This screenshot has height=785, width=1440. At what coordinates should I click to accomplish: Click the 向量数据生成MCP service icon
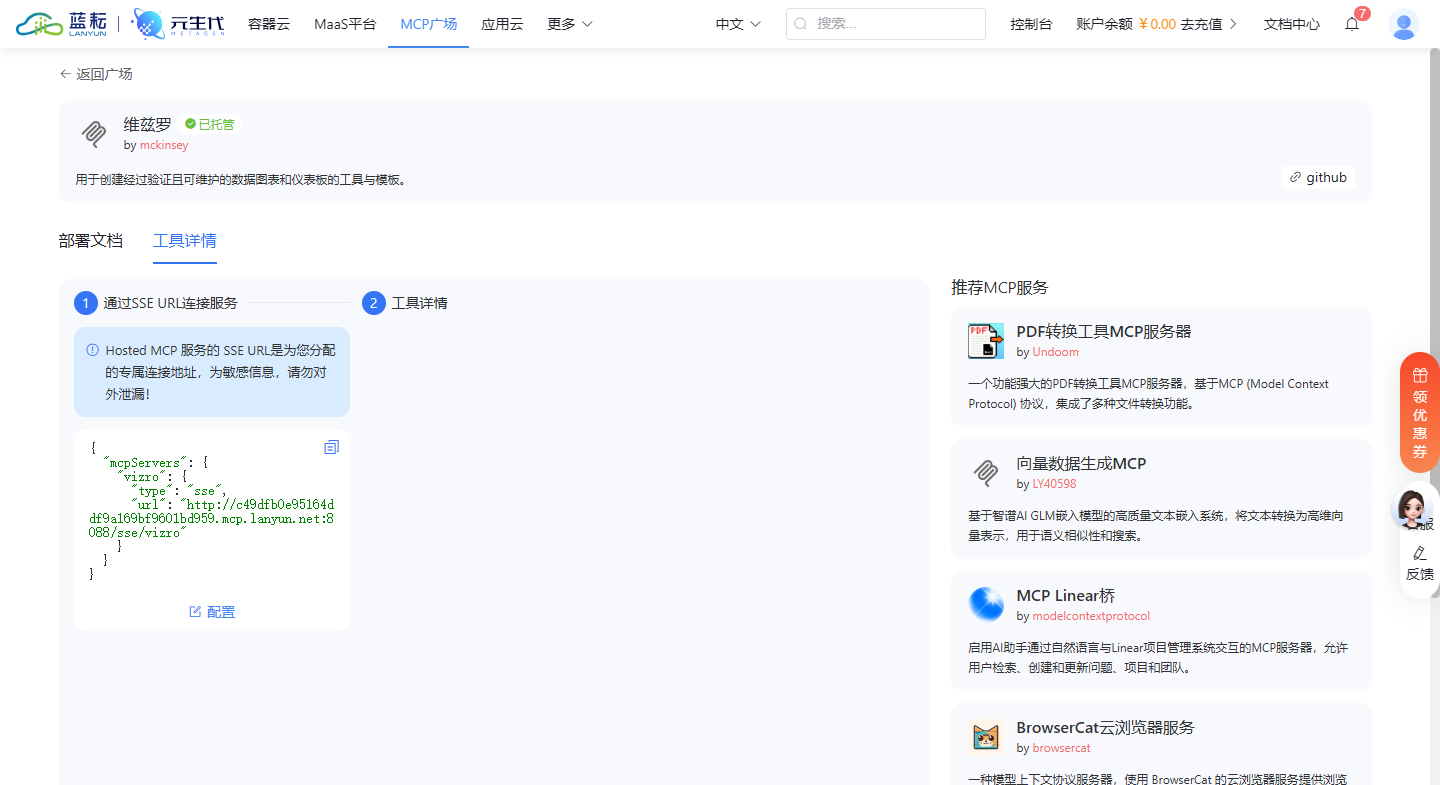pyautogui.click(x=985, y=473)
